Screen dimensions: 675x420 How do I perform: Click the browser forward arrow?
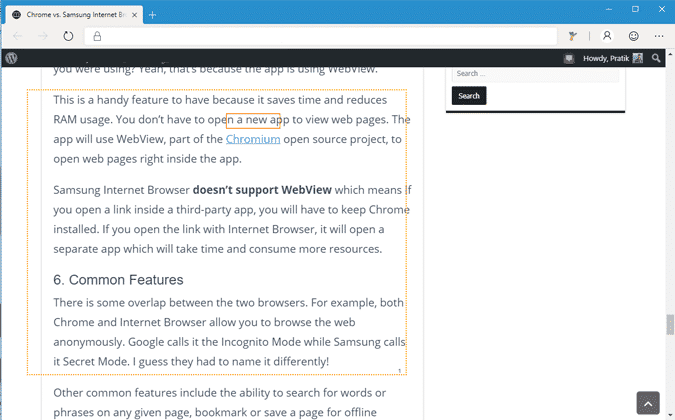[x=43, y=36]
